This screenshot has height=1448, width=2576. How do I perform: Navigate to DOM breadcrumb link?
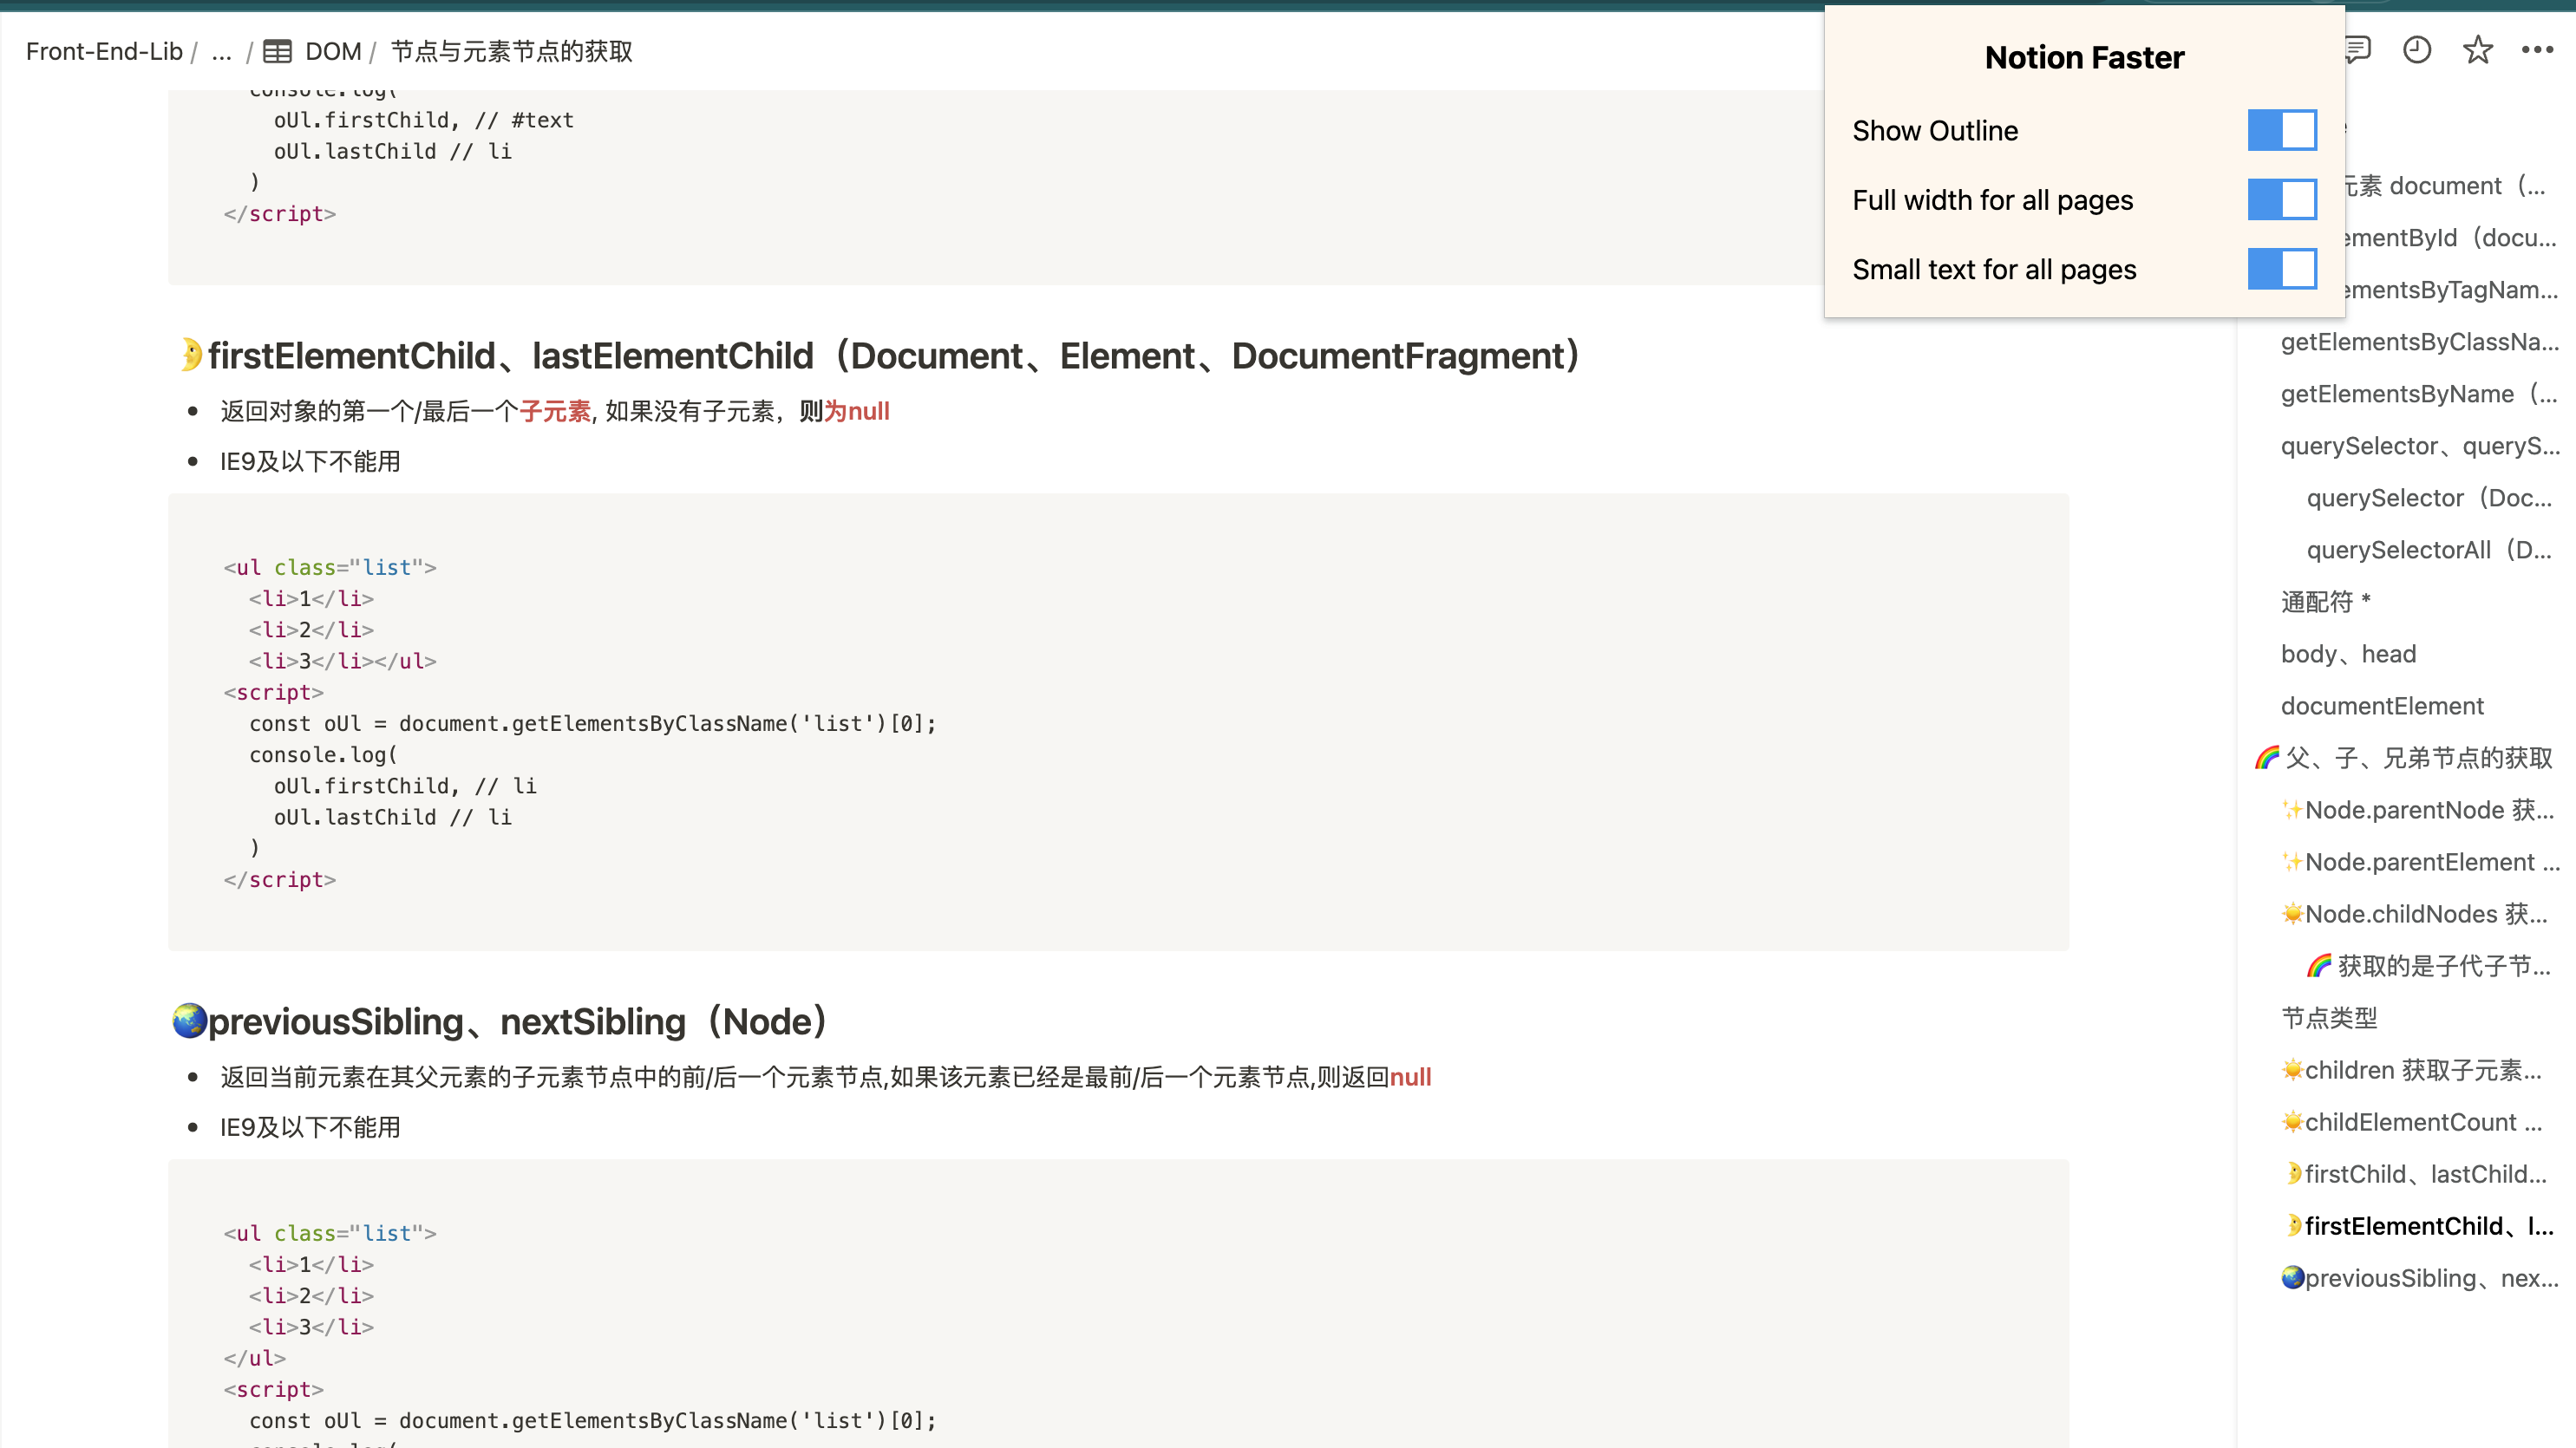click(x=333, y=51)
